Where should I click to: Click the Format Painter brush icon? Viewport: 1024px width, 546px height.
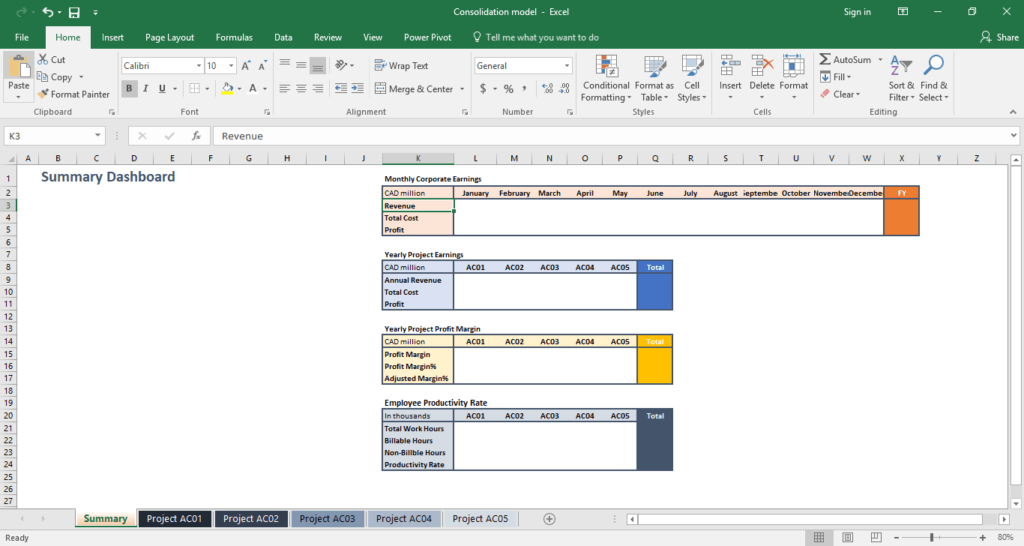(43, 94)
